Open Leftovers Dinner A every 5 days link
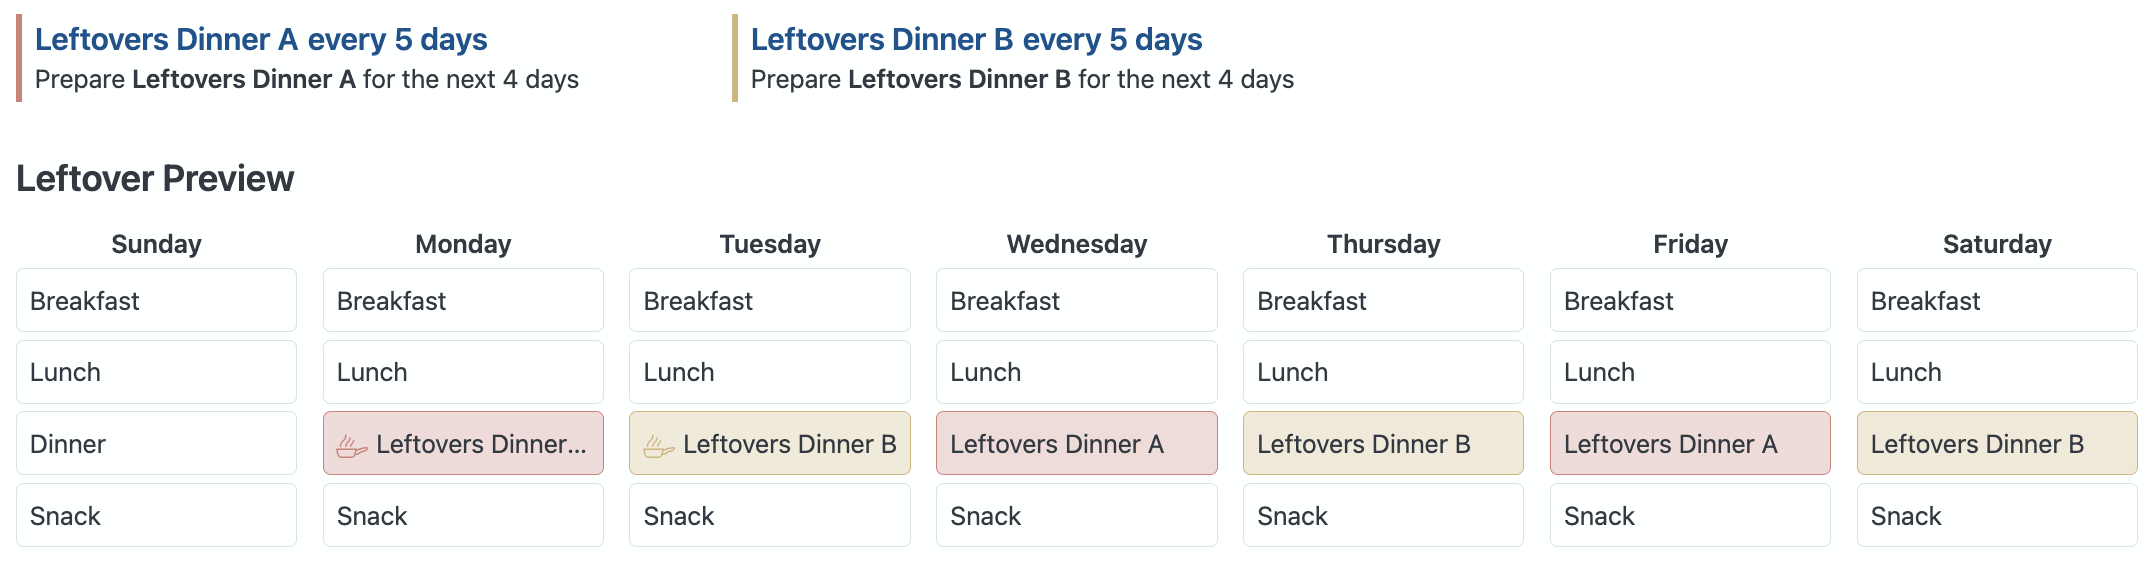This screenshot has width=2156, height=572. click(x=261, y=39)
